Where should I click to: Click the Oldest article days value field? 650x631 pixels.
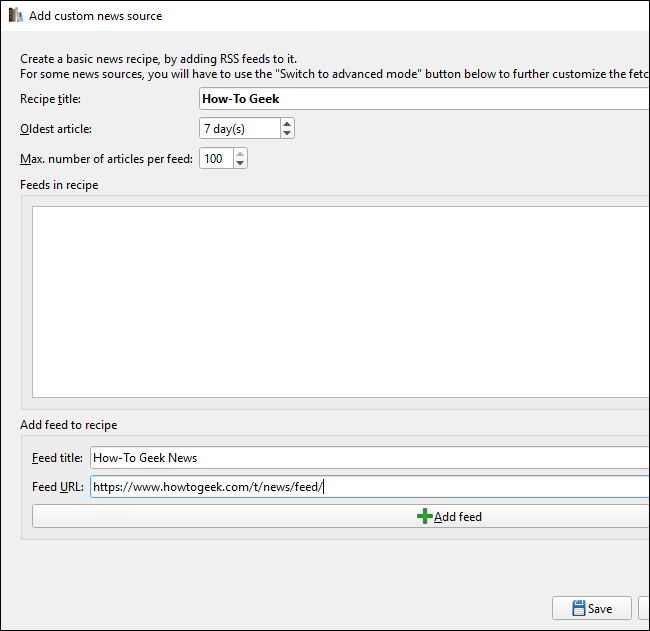tap(240, 129)
